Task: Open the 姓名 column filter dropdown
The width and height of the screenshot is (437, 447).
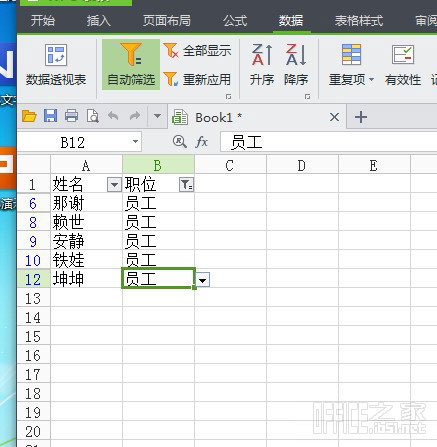Action: [x=114, y=184]
